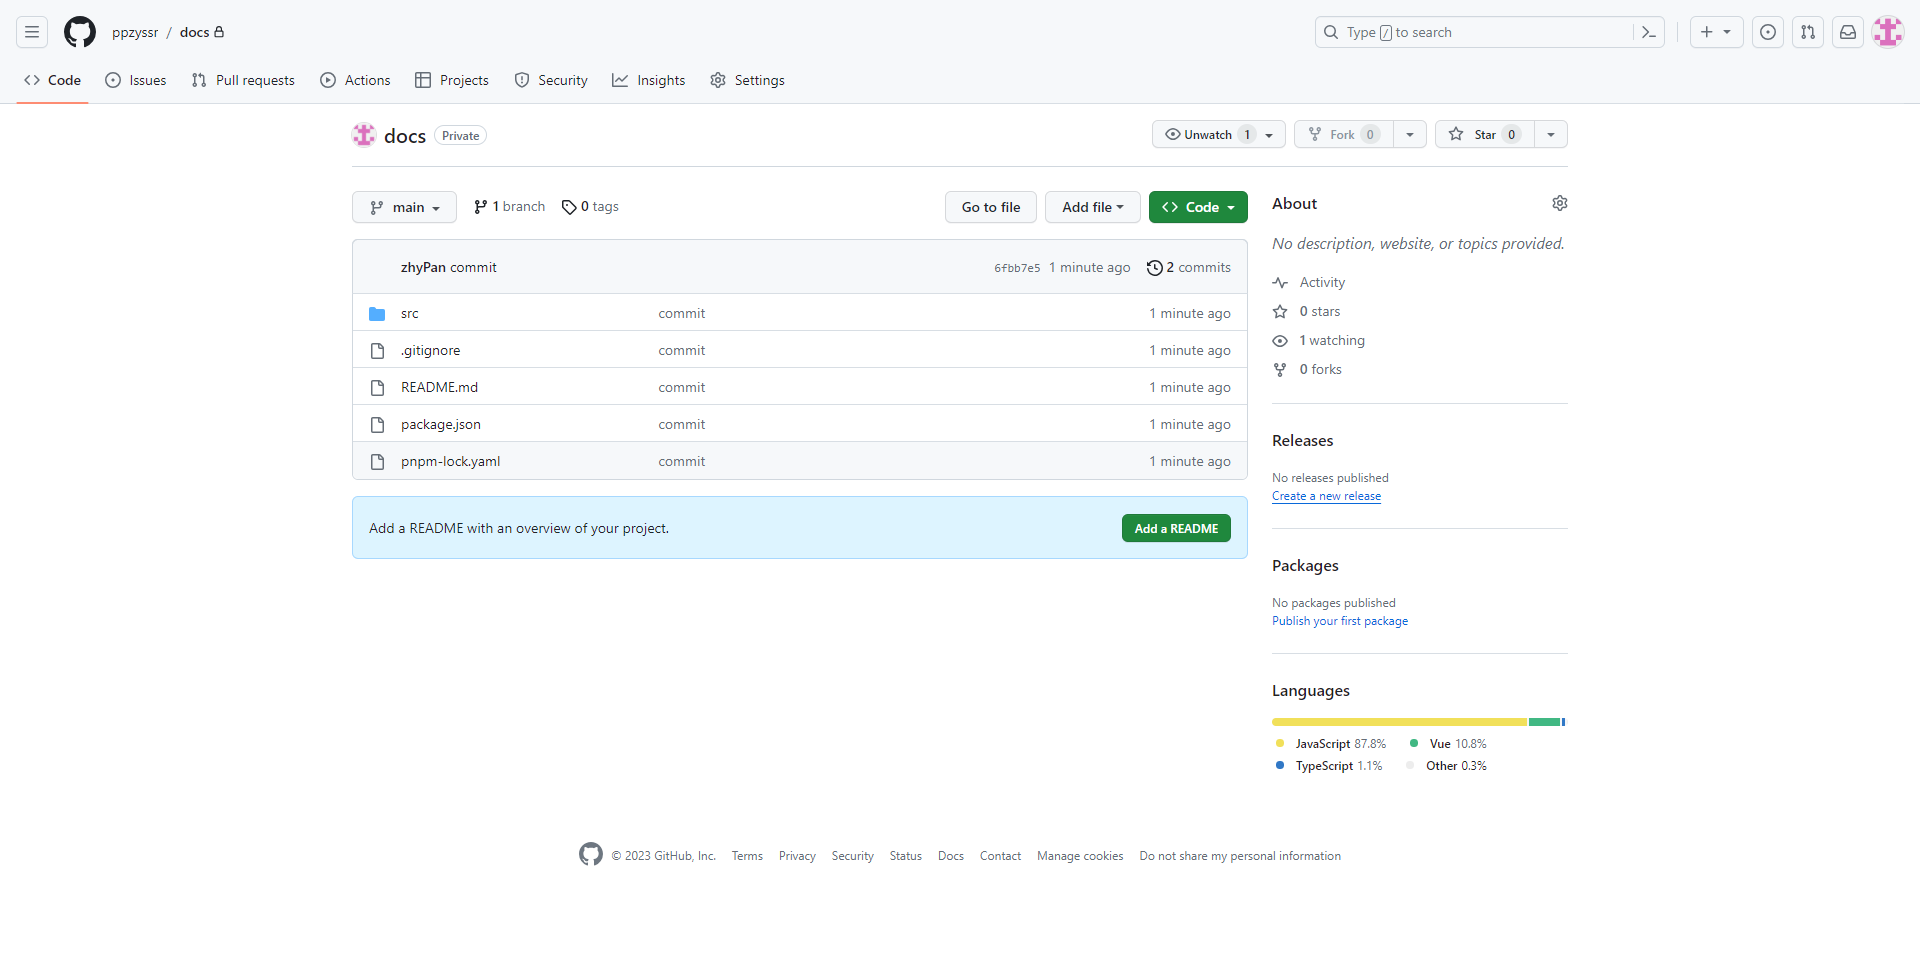Viewport: 1920px width, 963px height.
Task: Click the yellow JavaScript language bar
Action: [1398, 722]
